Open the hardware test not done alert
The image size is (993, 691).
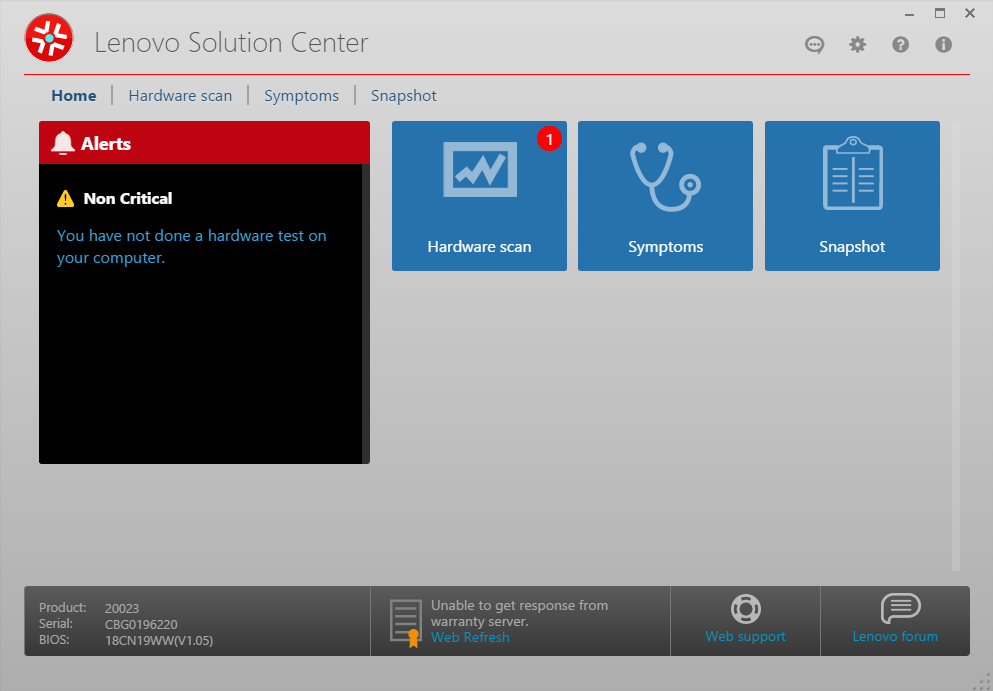click(192, 246)
